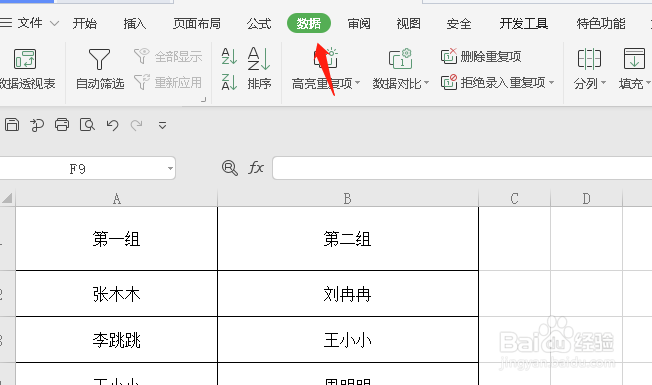This screenshot has height=385, width=652.
Task: Click the name box showing F9
Action: tap(78, 168)
